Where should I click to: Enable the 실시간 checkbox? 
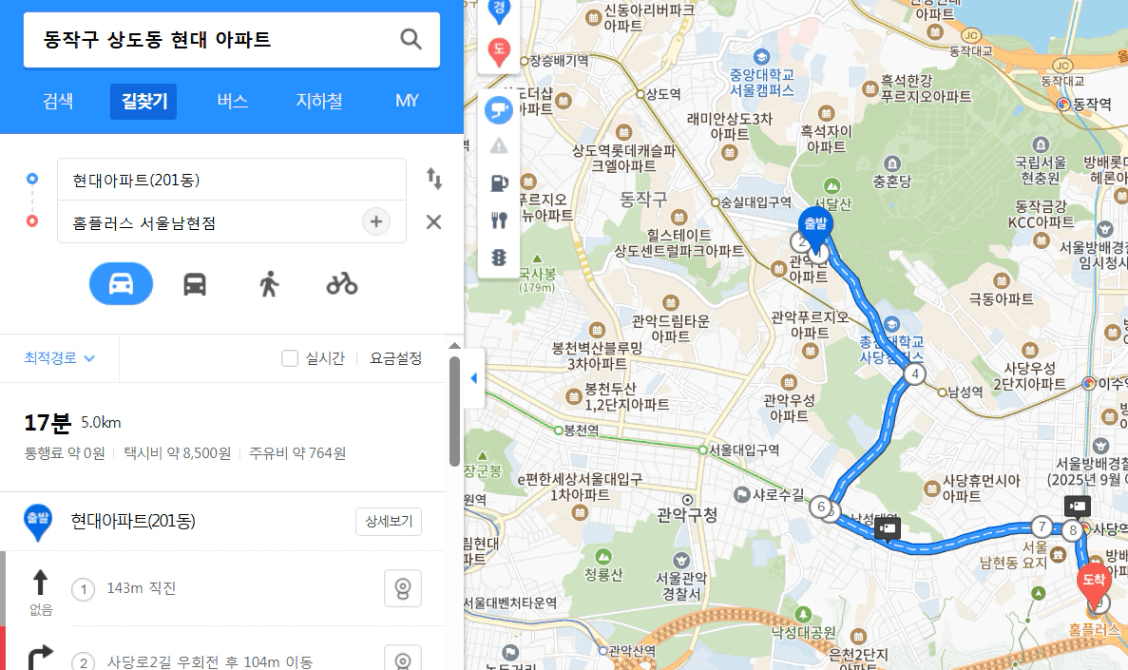coord(290,358)
